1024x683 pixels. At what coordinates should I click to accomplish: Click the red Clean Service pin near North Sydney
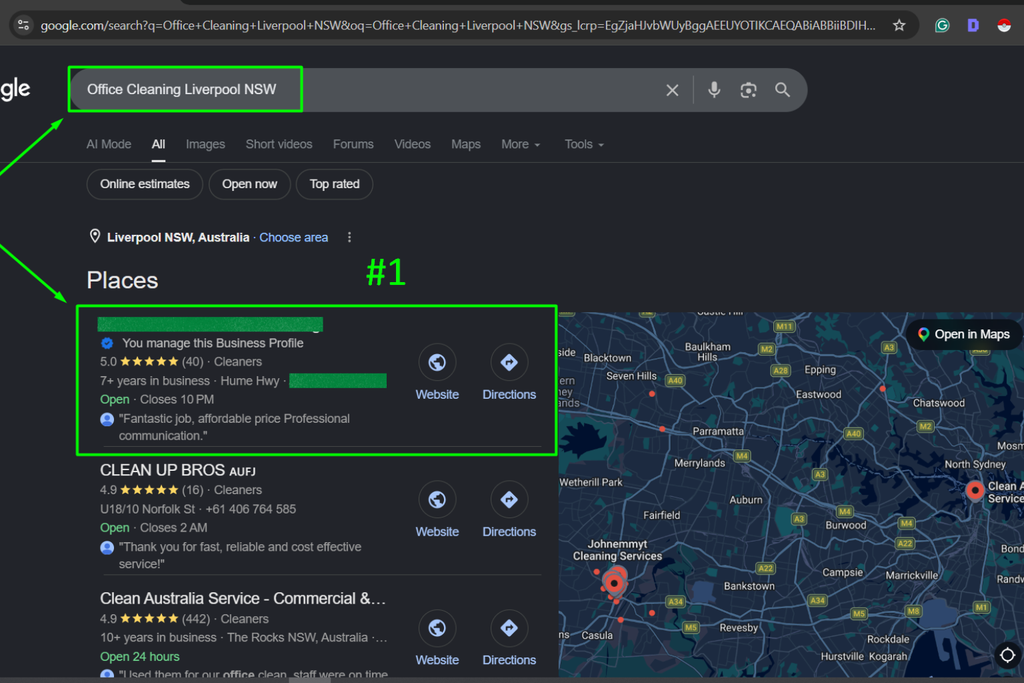[975, 490]
